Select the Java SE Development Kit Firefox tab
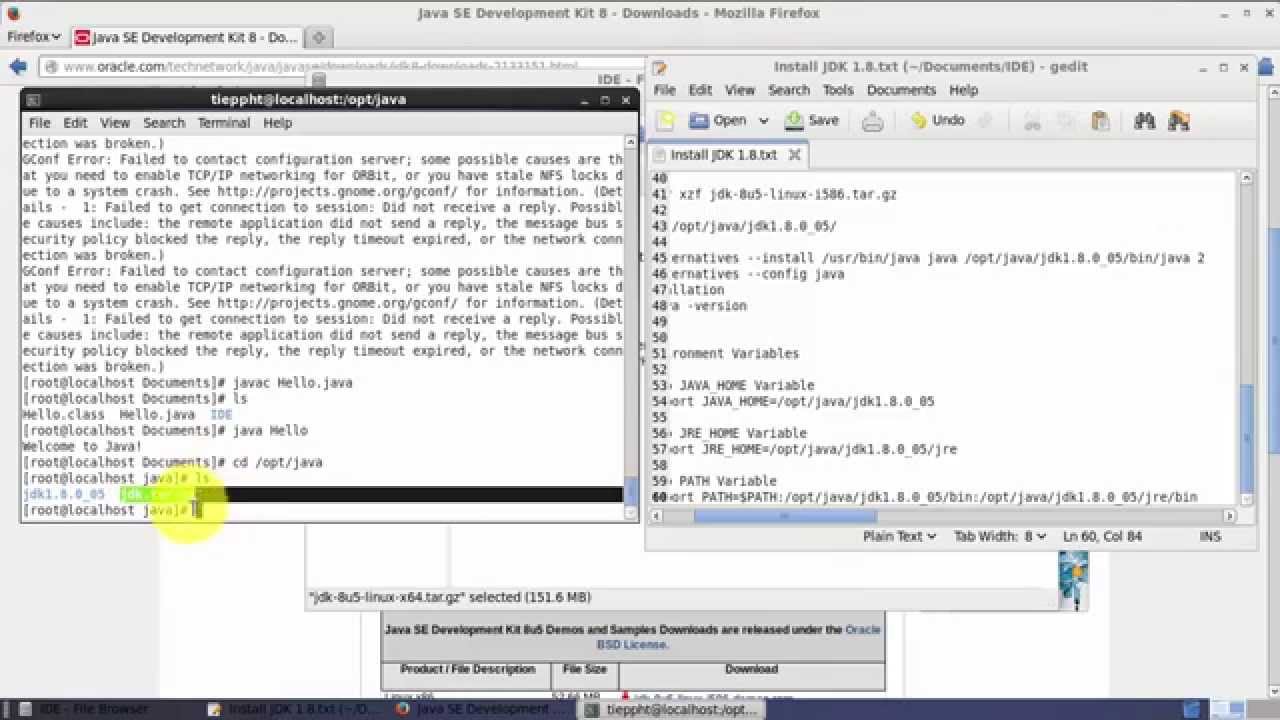This screenshot has height=720, width=1280. point(187,37)
